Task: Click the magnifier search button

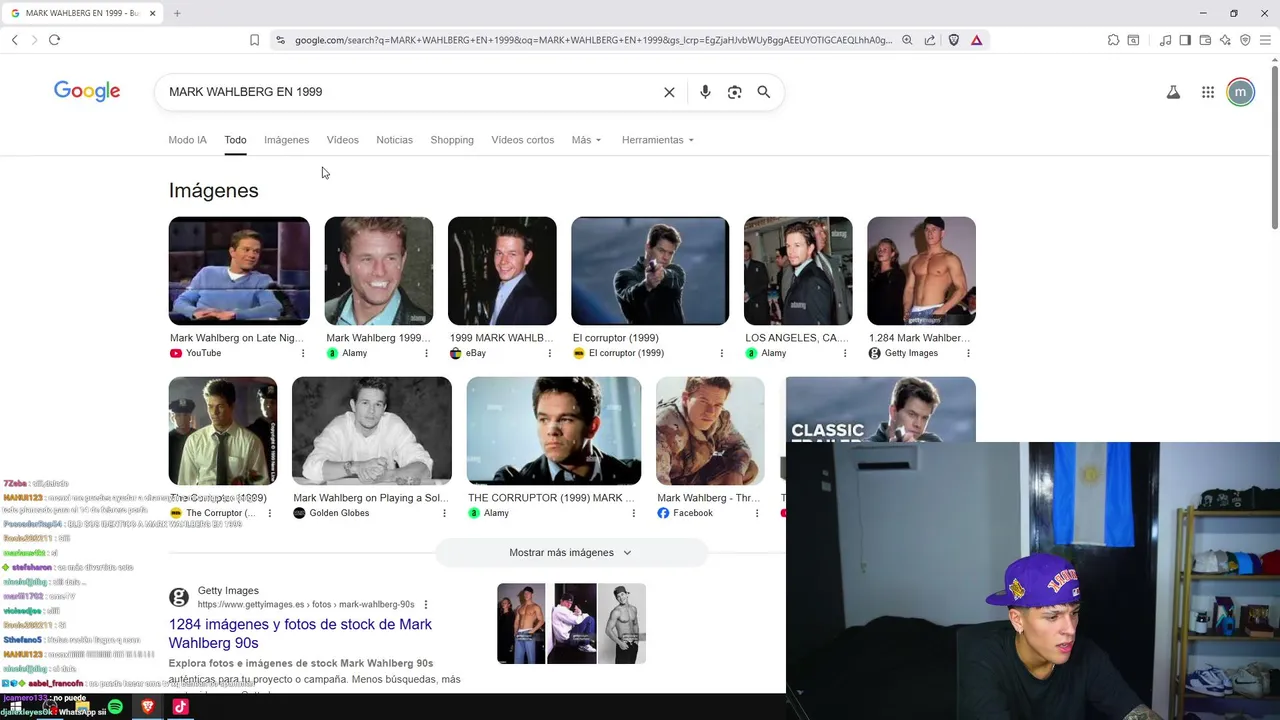Action: [x=764, y=92]
